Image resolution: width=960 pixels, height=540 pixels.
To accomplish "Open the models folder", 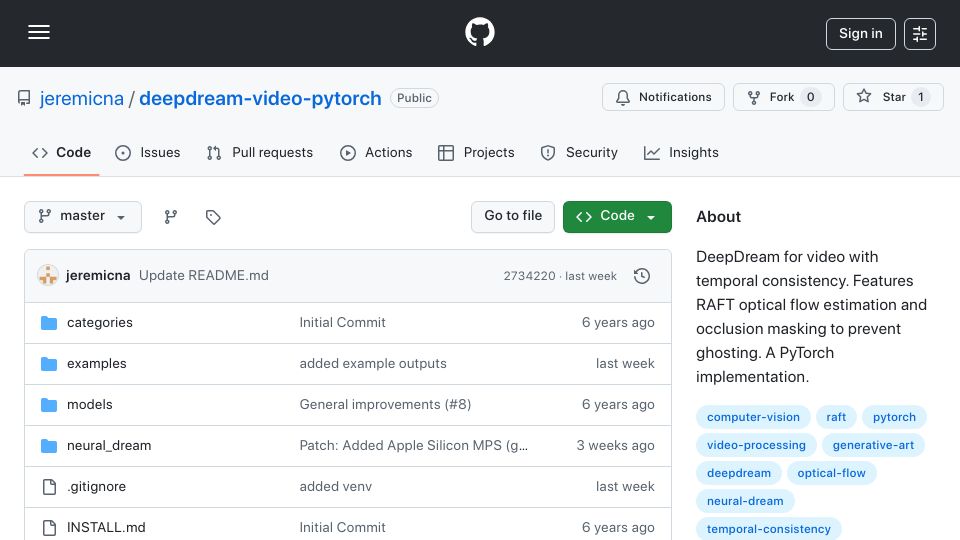I will tap(90, 405).
